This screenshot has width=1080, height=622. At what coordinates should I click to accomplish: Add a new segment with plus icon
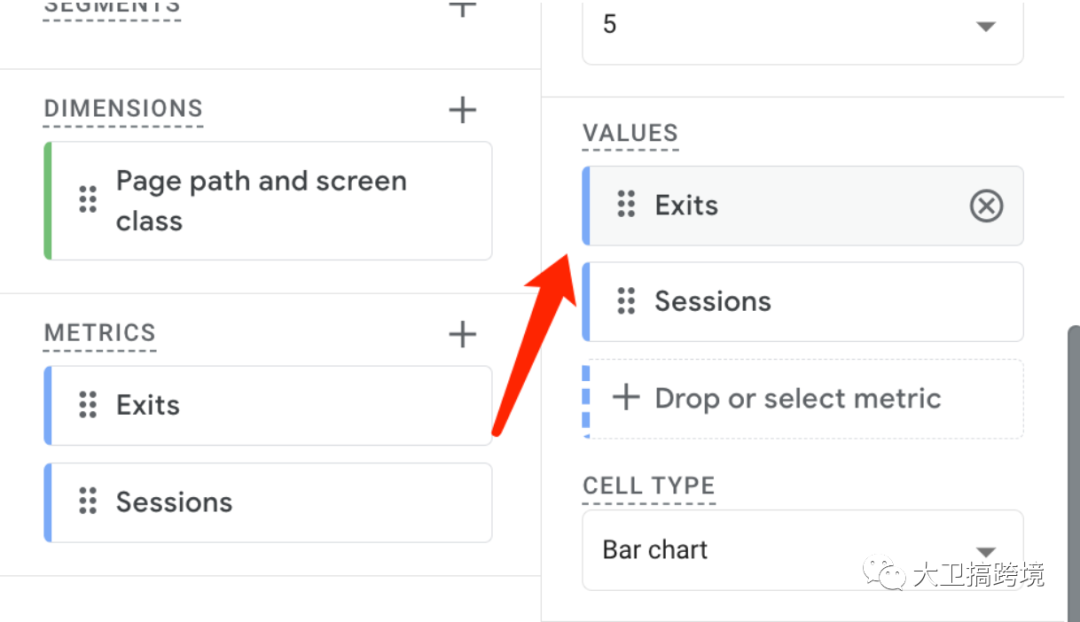(462, 8)
